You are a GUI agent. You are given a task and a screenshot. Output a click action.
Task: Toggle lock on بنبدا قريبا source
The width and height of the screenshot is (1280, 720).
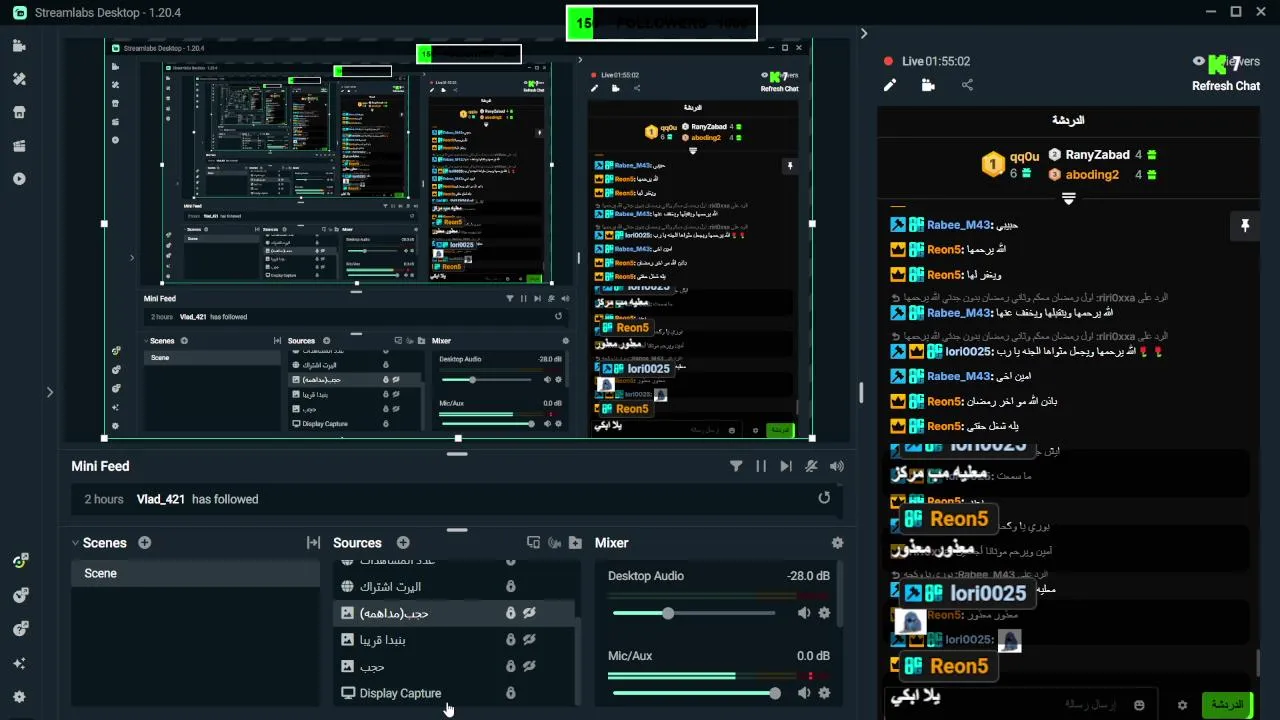tap(510, 640)
